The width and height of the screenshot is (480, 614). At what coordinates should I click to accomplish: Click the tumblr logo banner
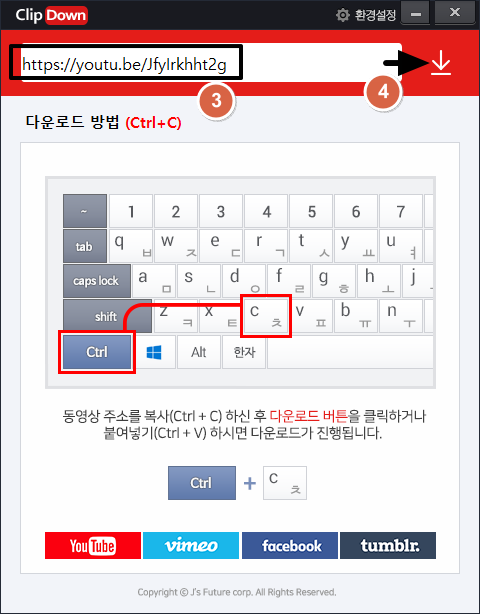click(388, 545)
